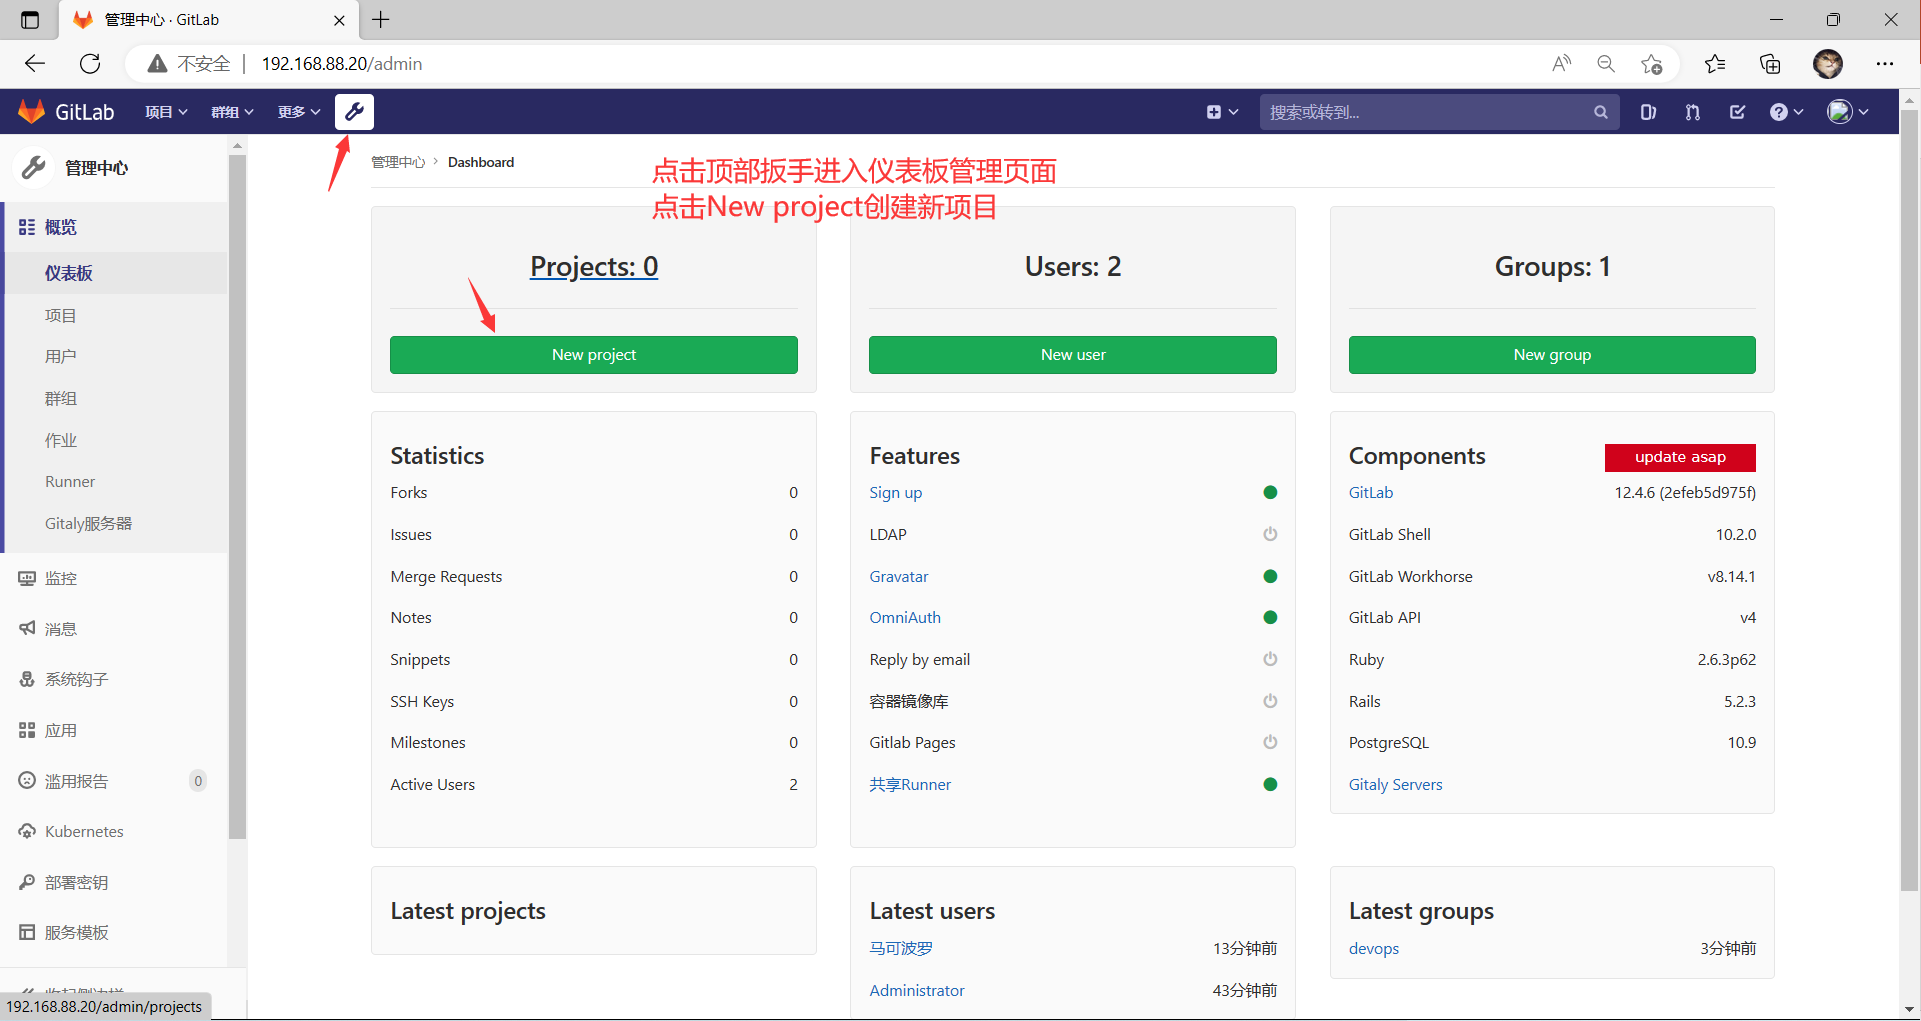Viewport: 1921px width, 1021px height.
Task: Focus the 搜索或转到 search field
Action: pos(1425,112)
